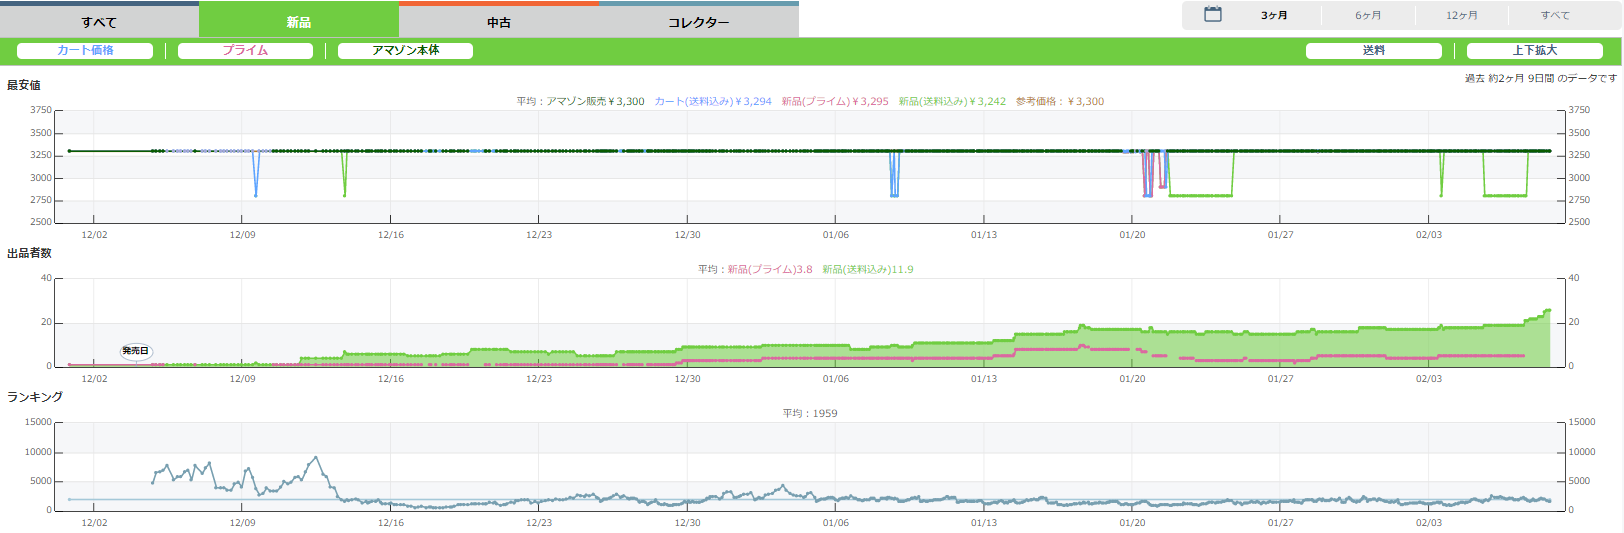This screenshot has height=533, width=1624.
Task: Toggle the カート価格 line display
Action: tap(85, 50)
